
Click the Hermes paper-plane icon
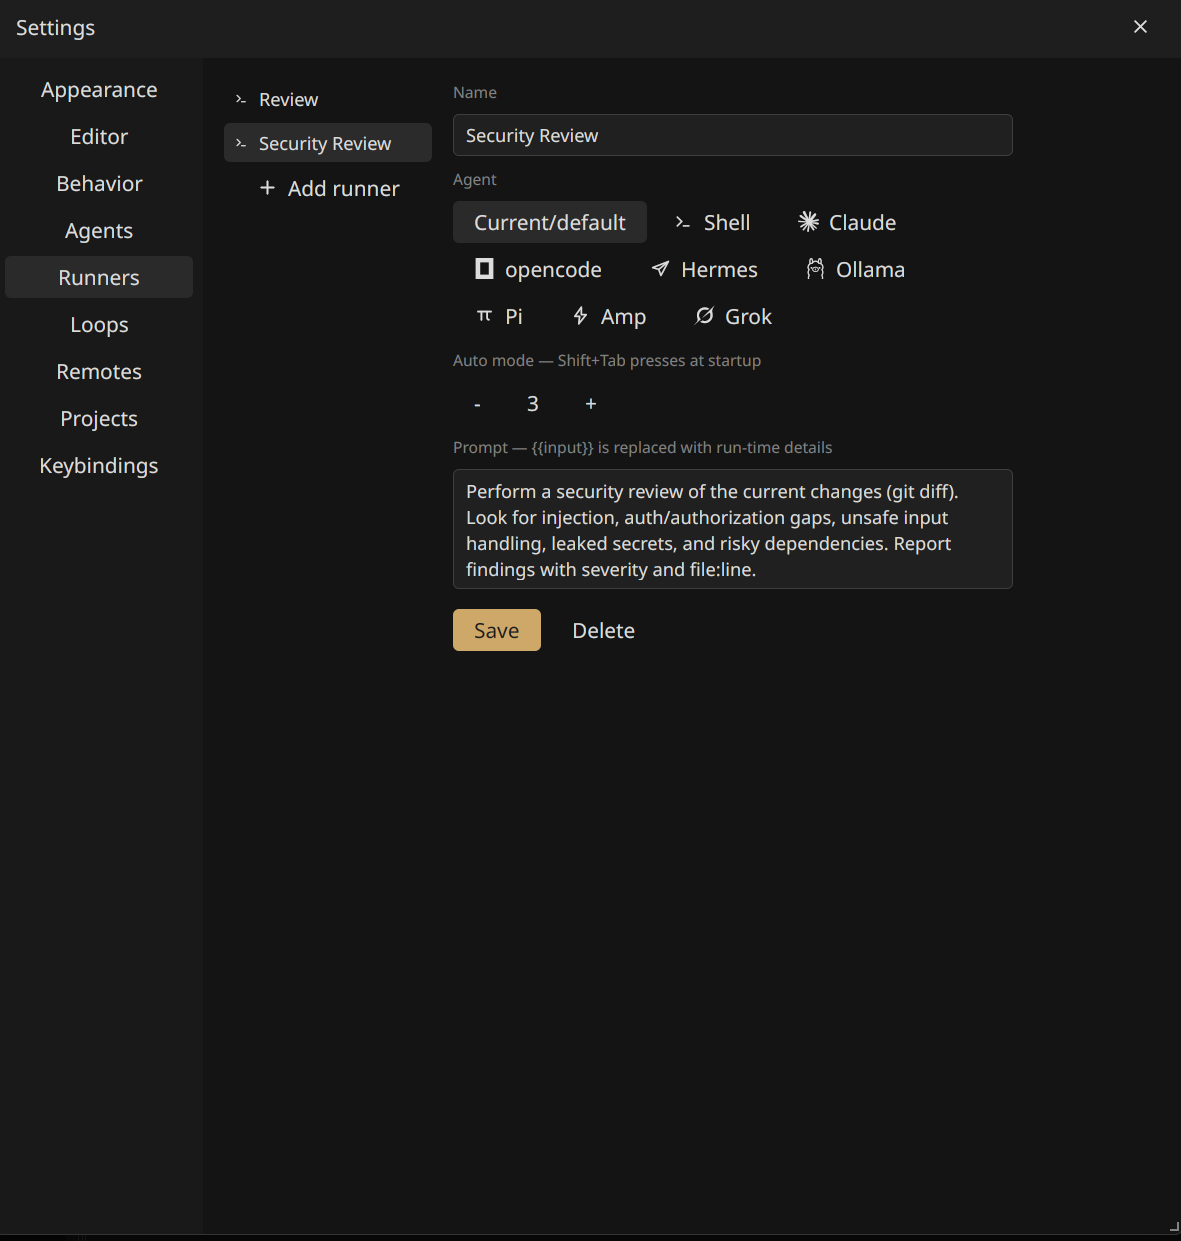(x=660, y=268)
